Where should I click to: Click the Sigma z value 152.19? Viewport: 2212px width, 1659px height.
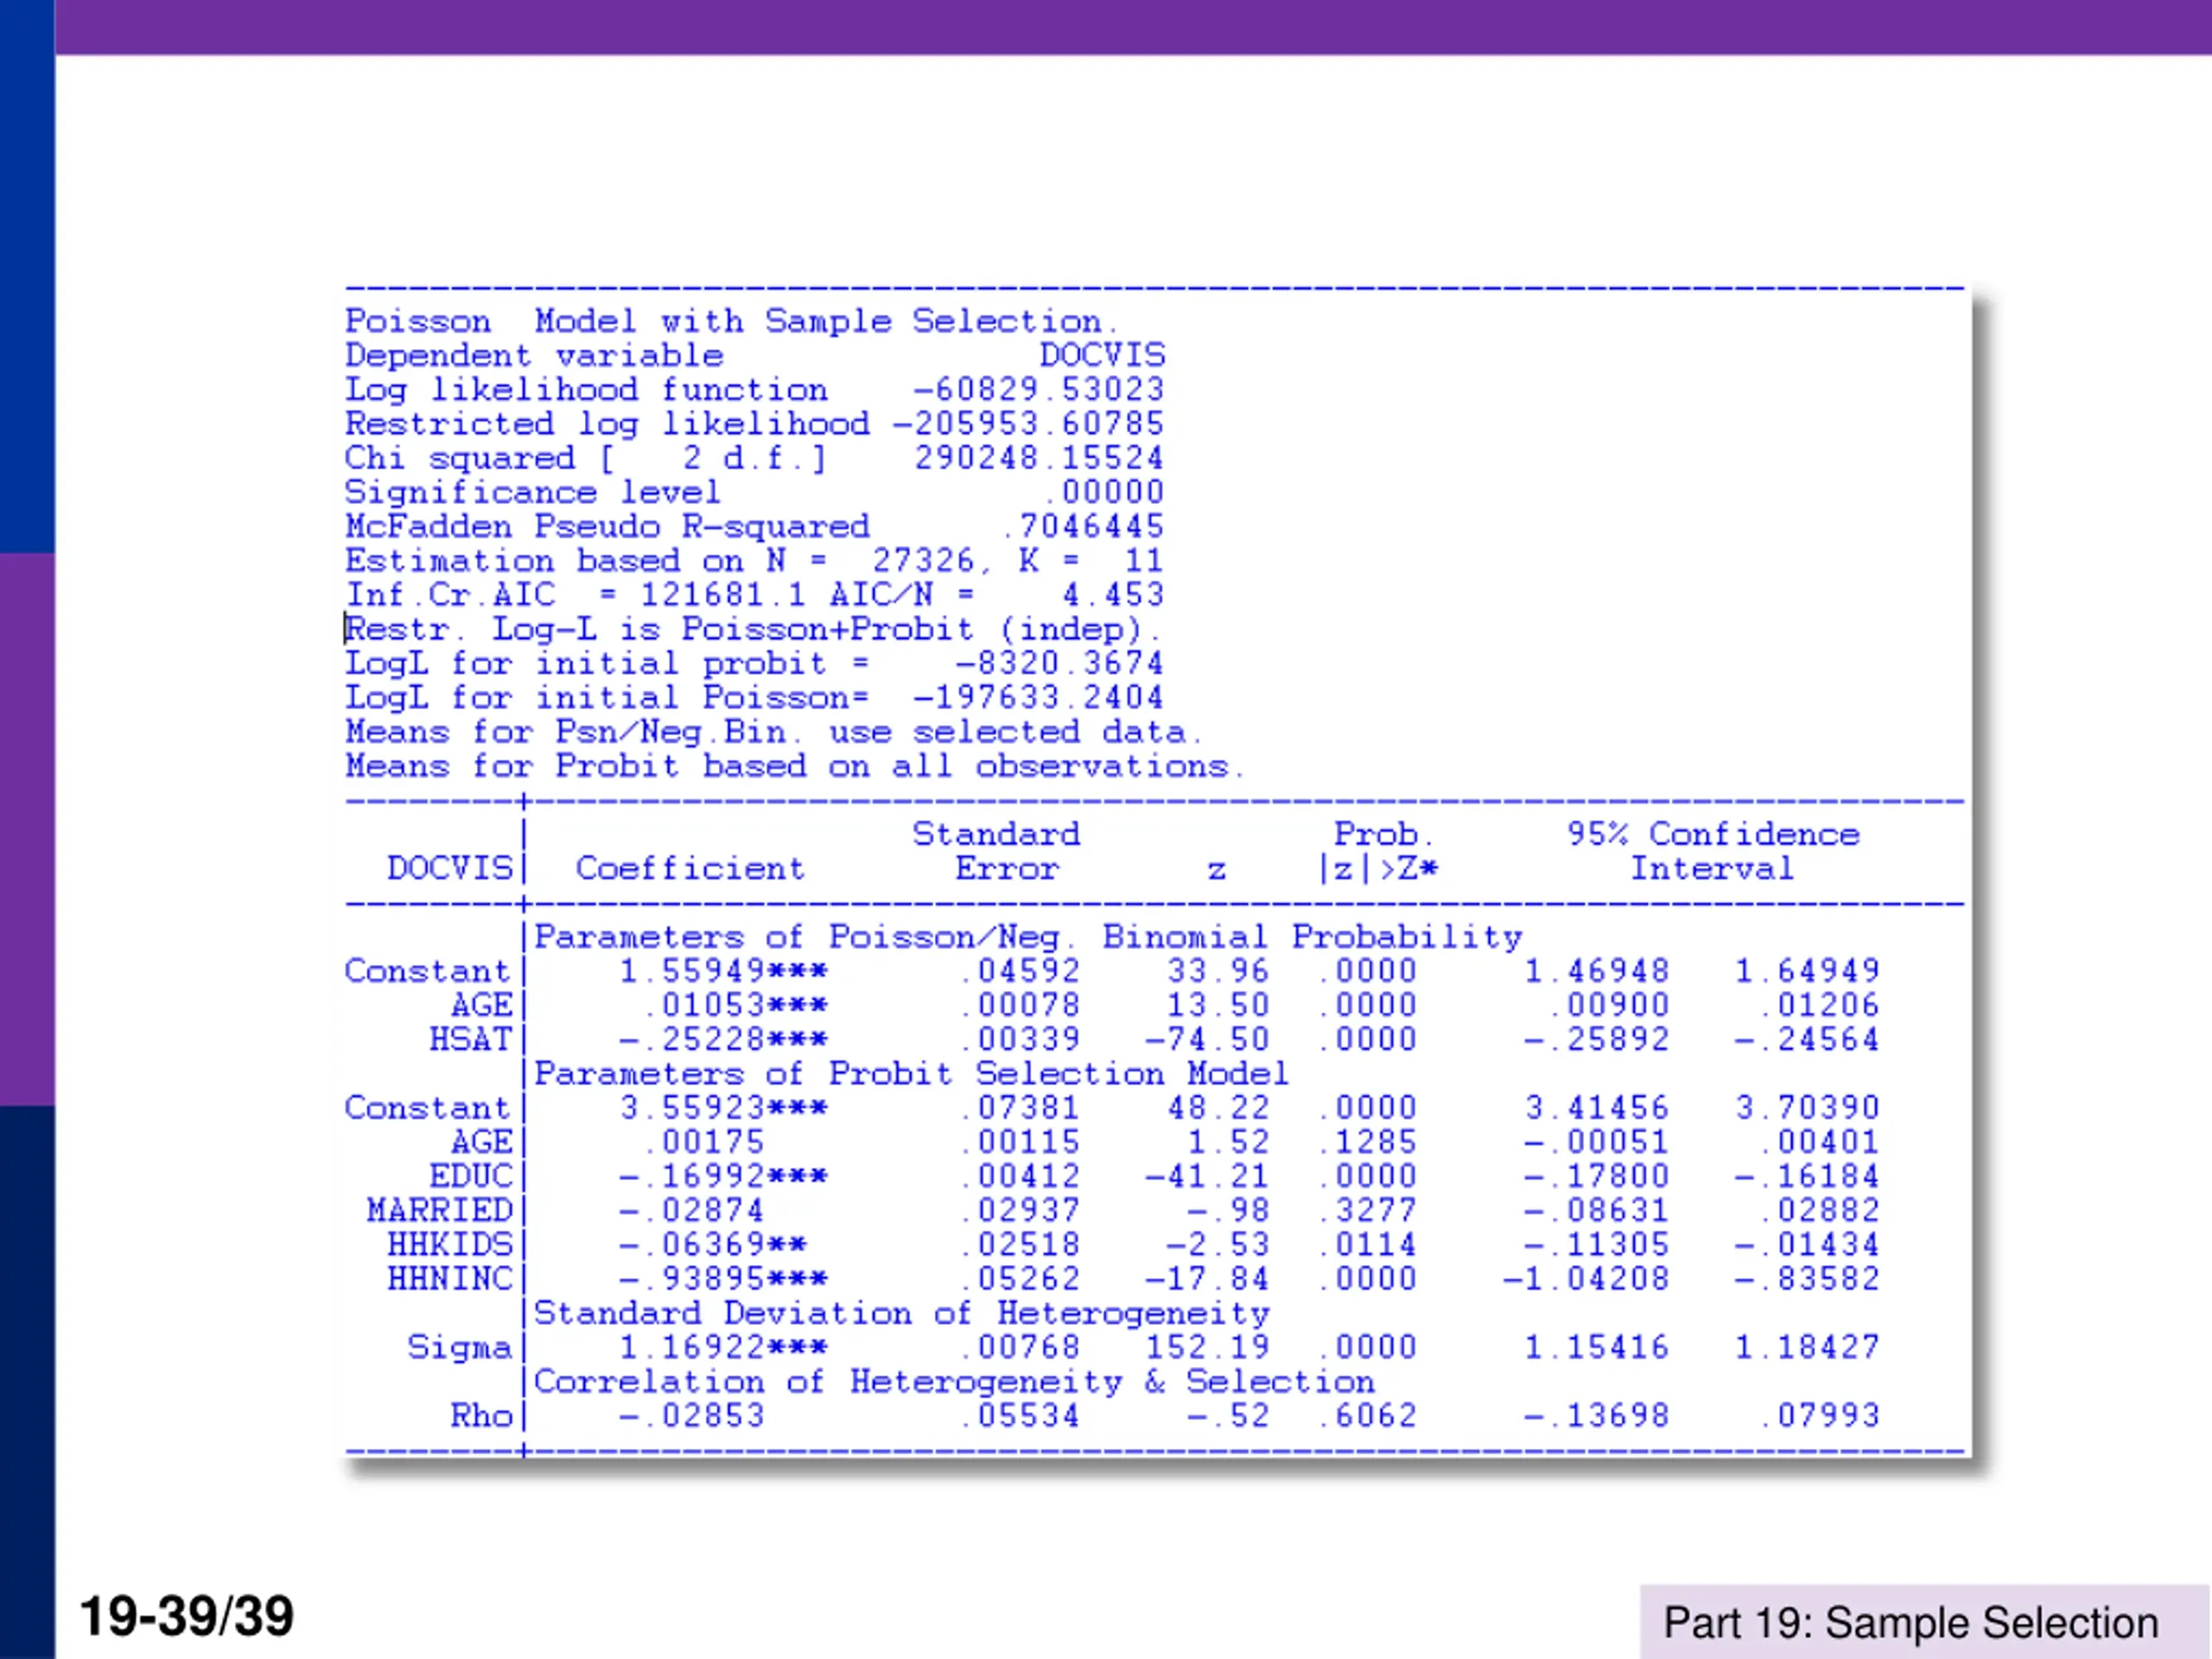tap(1207, 1347)
